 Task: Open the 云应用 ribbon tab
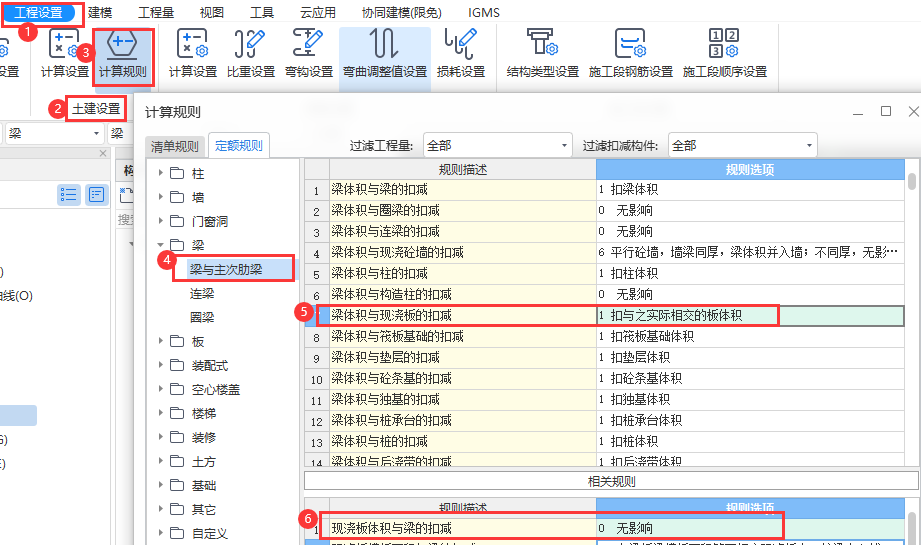tap(318, 12)
